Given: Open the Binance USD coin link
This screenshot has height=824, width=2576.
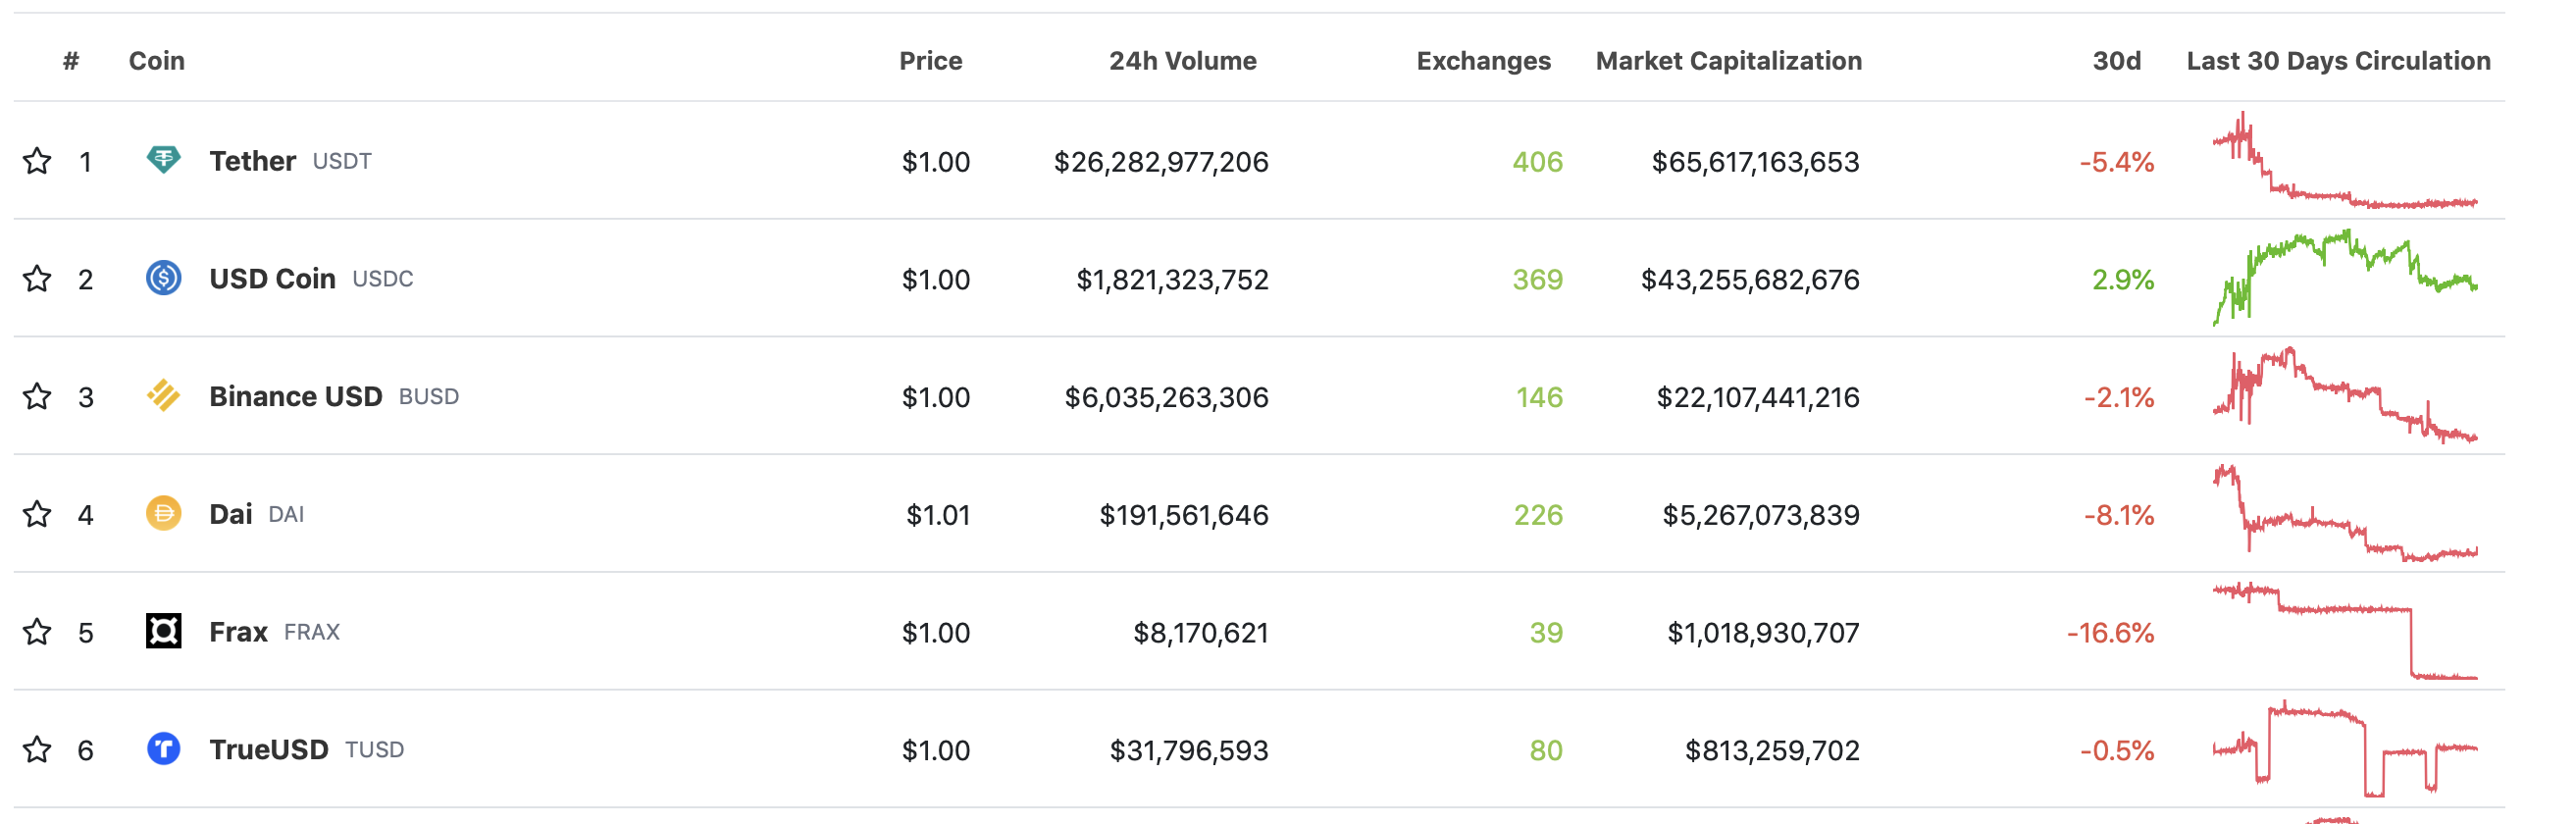Looking at the screenshot, I should tap(295, 397).
